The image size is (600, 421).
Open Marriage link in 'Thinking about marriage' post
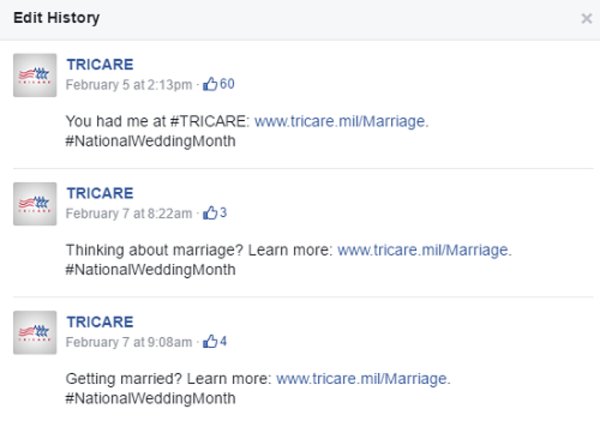pyautogui.click(x=423, y=250)
